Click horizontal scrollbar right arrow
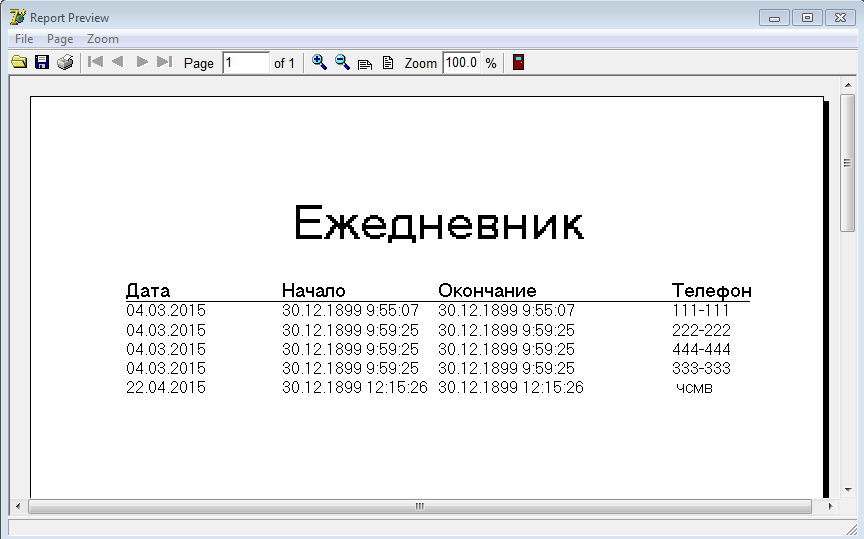Image resolution: width=864 pixels, height=539 pixels. tap(830, 506)
